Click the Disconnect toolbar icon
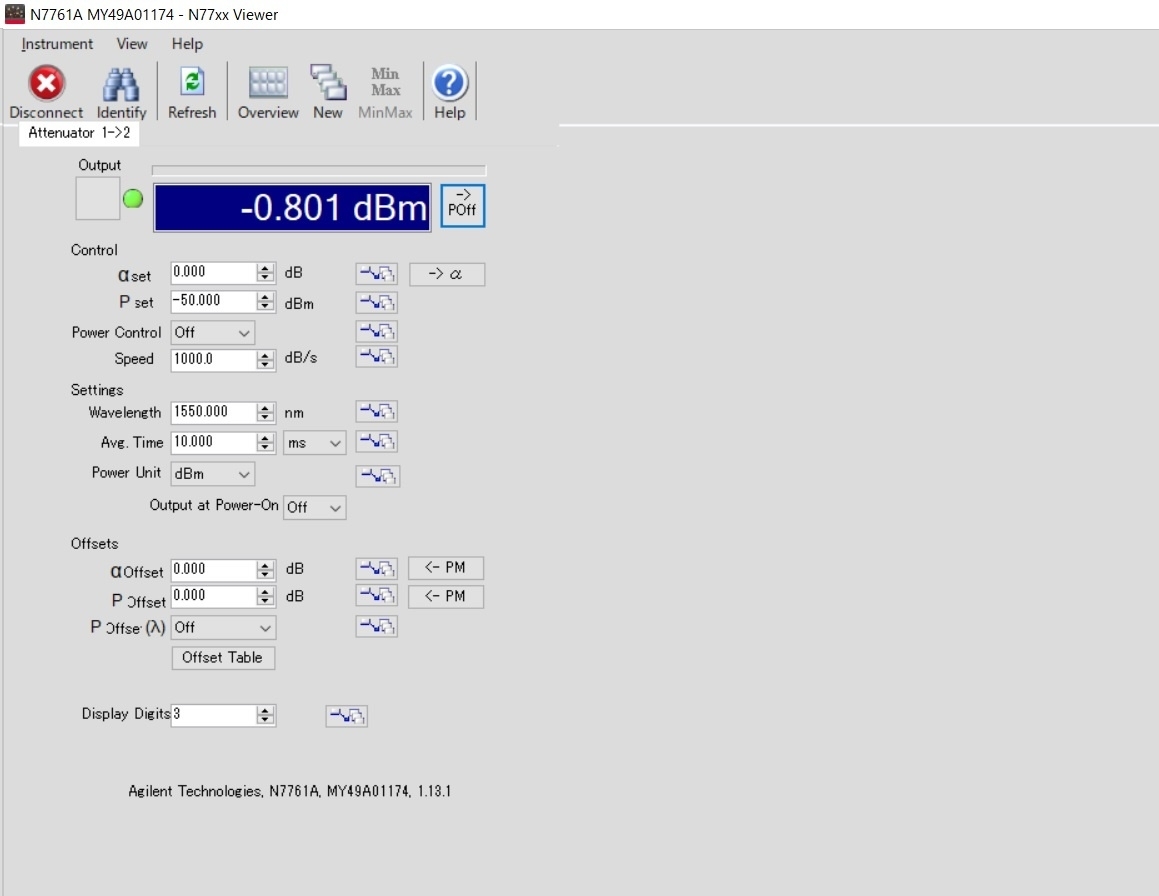The image size is (1159, 896). [x=46, y=84]
